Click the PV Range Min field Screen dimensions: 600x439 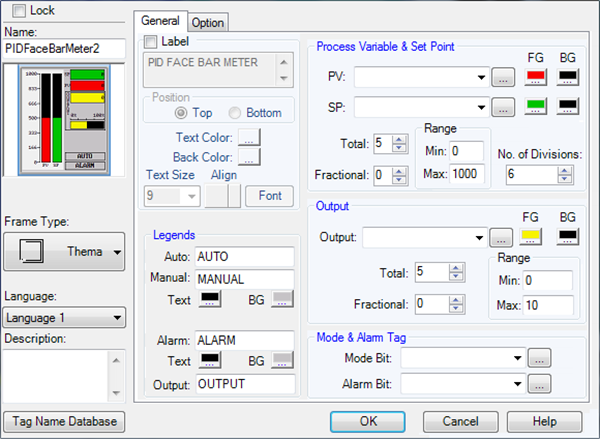pyautogui.click(x=466, y=151)
